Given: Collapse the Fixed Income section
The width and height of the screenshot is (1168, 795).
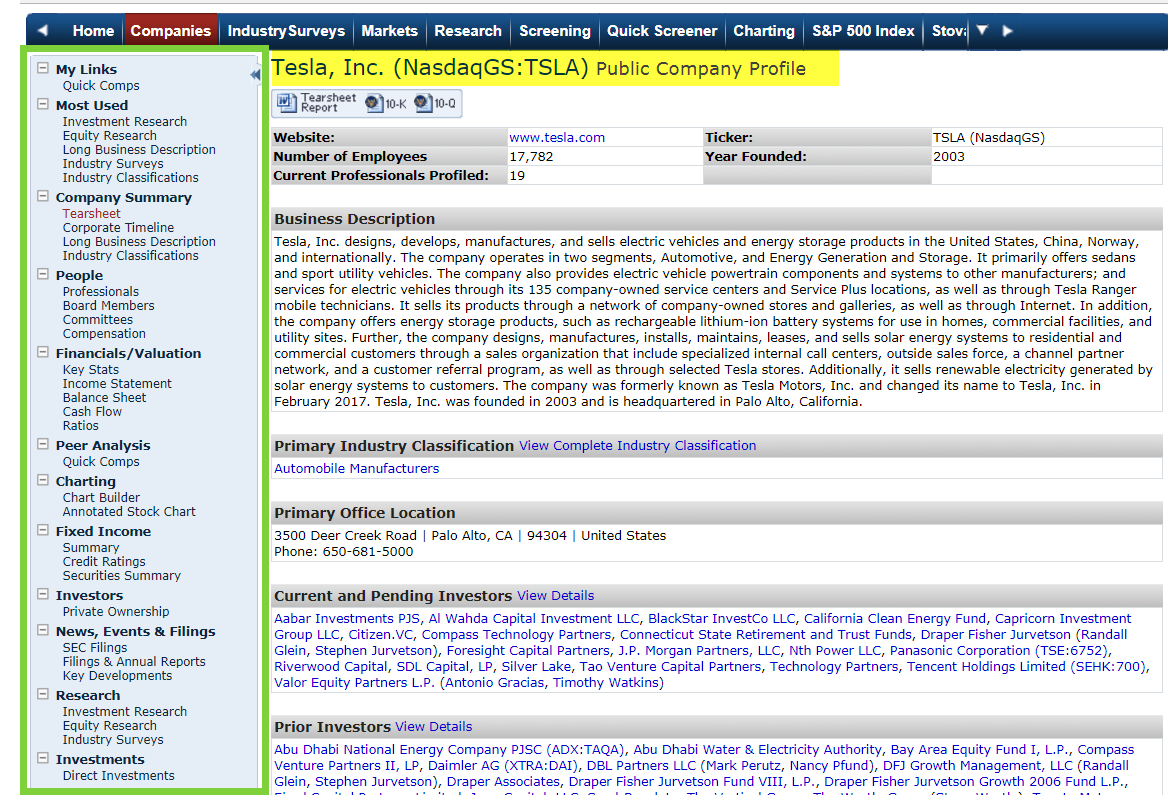Looking at the screenshot, I should click(43, 530).
